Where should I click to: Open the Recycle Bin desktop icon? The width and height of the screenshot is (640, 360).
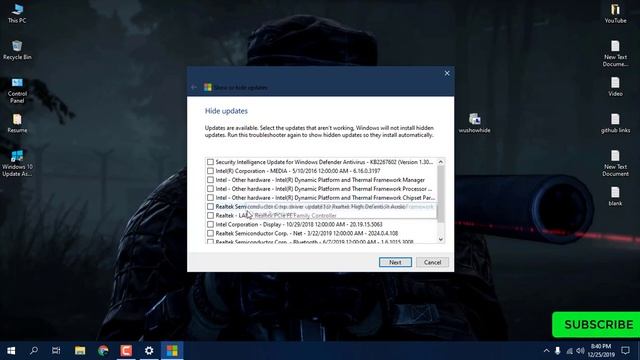[x=17, y=50]
